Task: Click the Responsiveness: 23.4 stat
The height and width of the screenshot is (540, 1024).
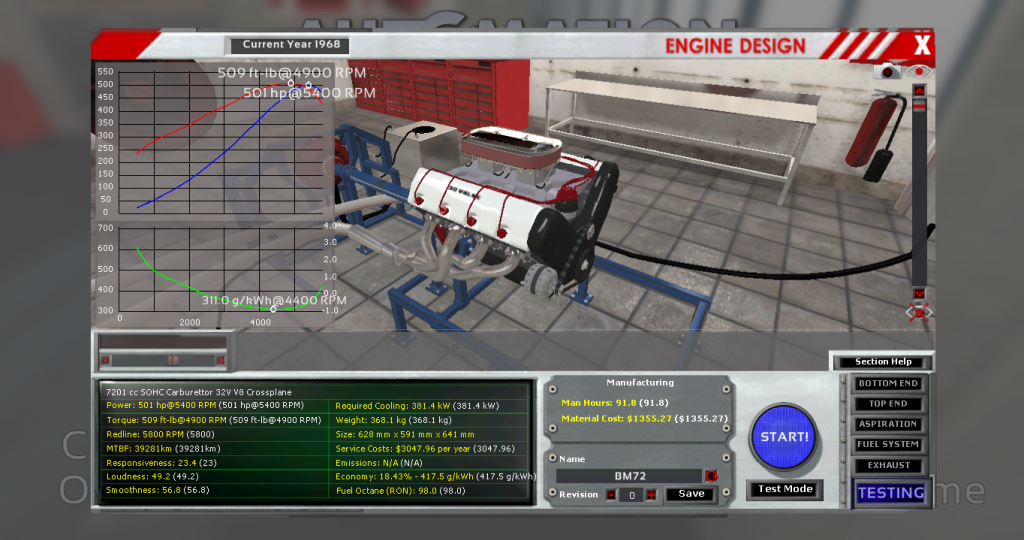Action: click(x=161, y=463)
